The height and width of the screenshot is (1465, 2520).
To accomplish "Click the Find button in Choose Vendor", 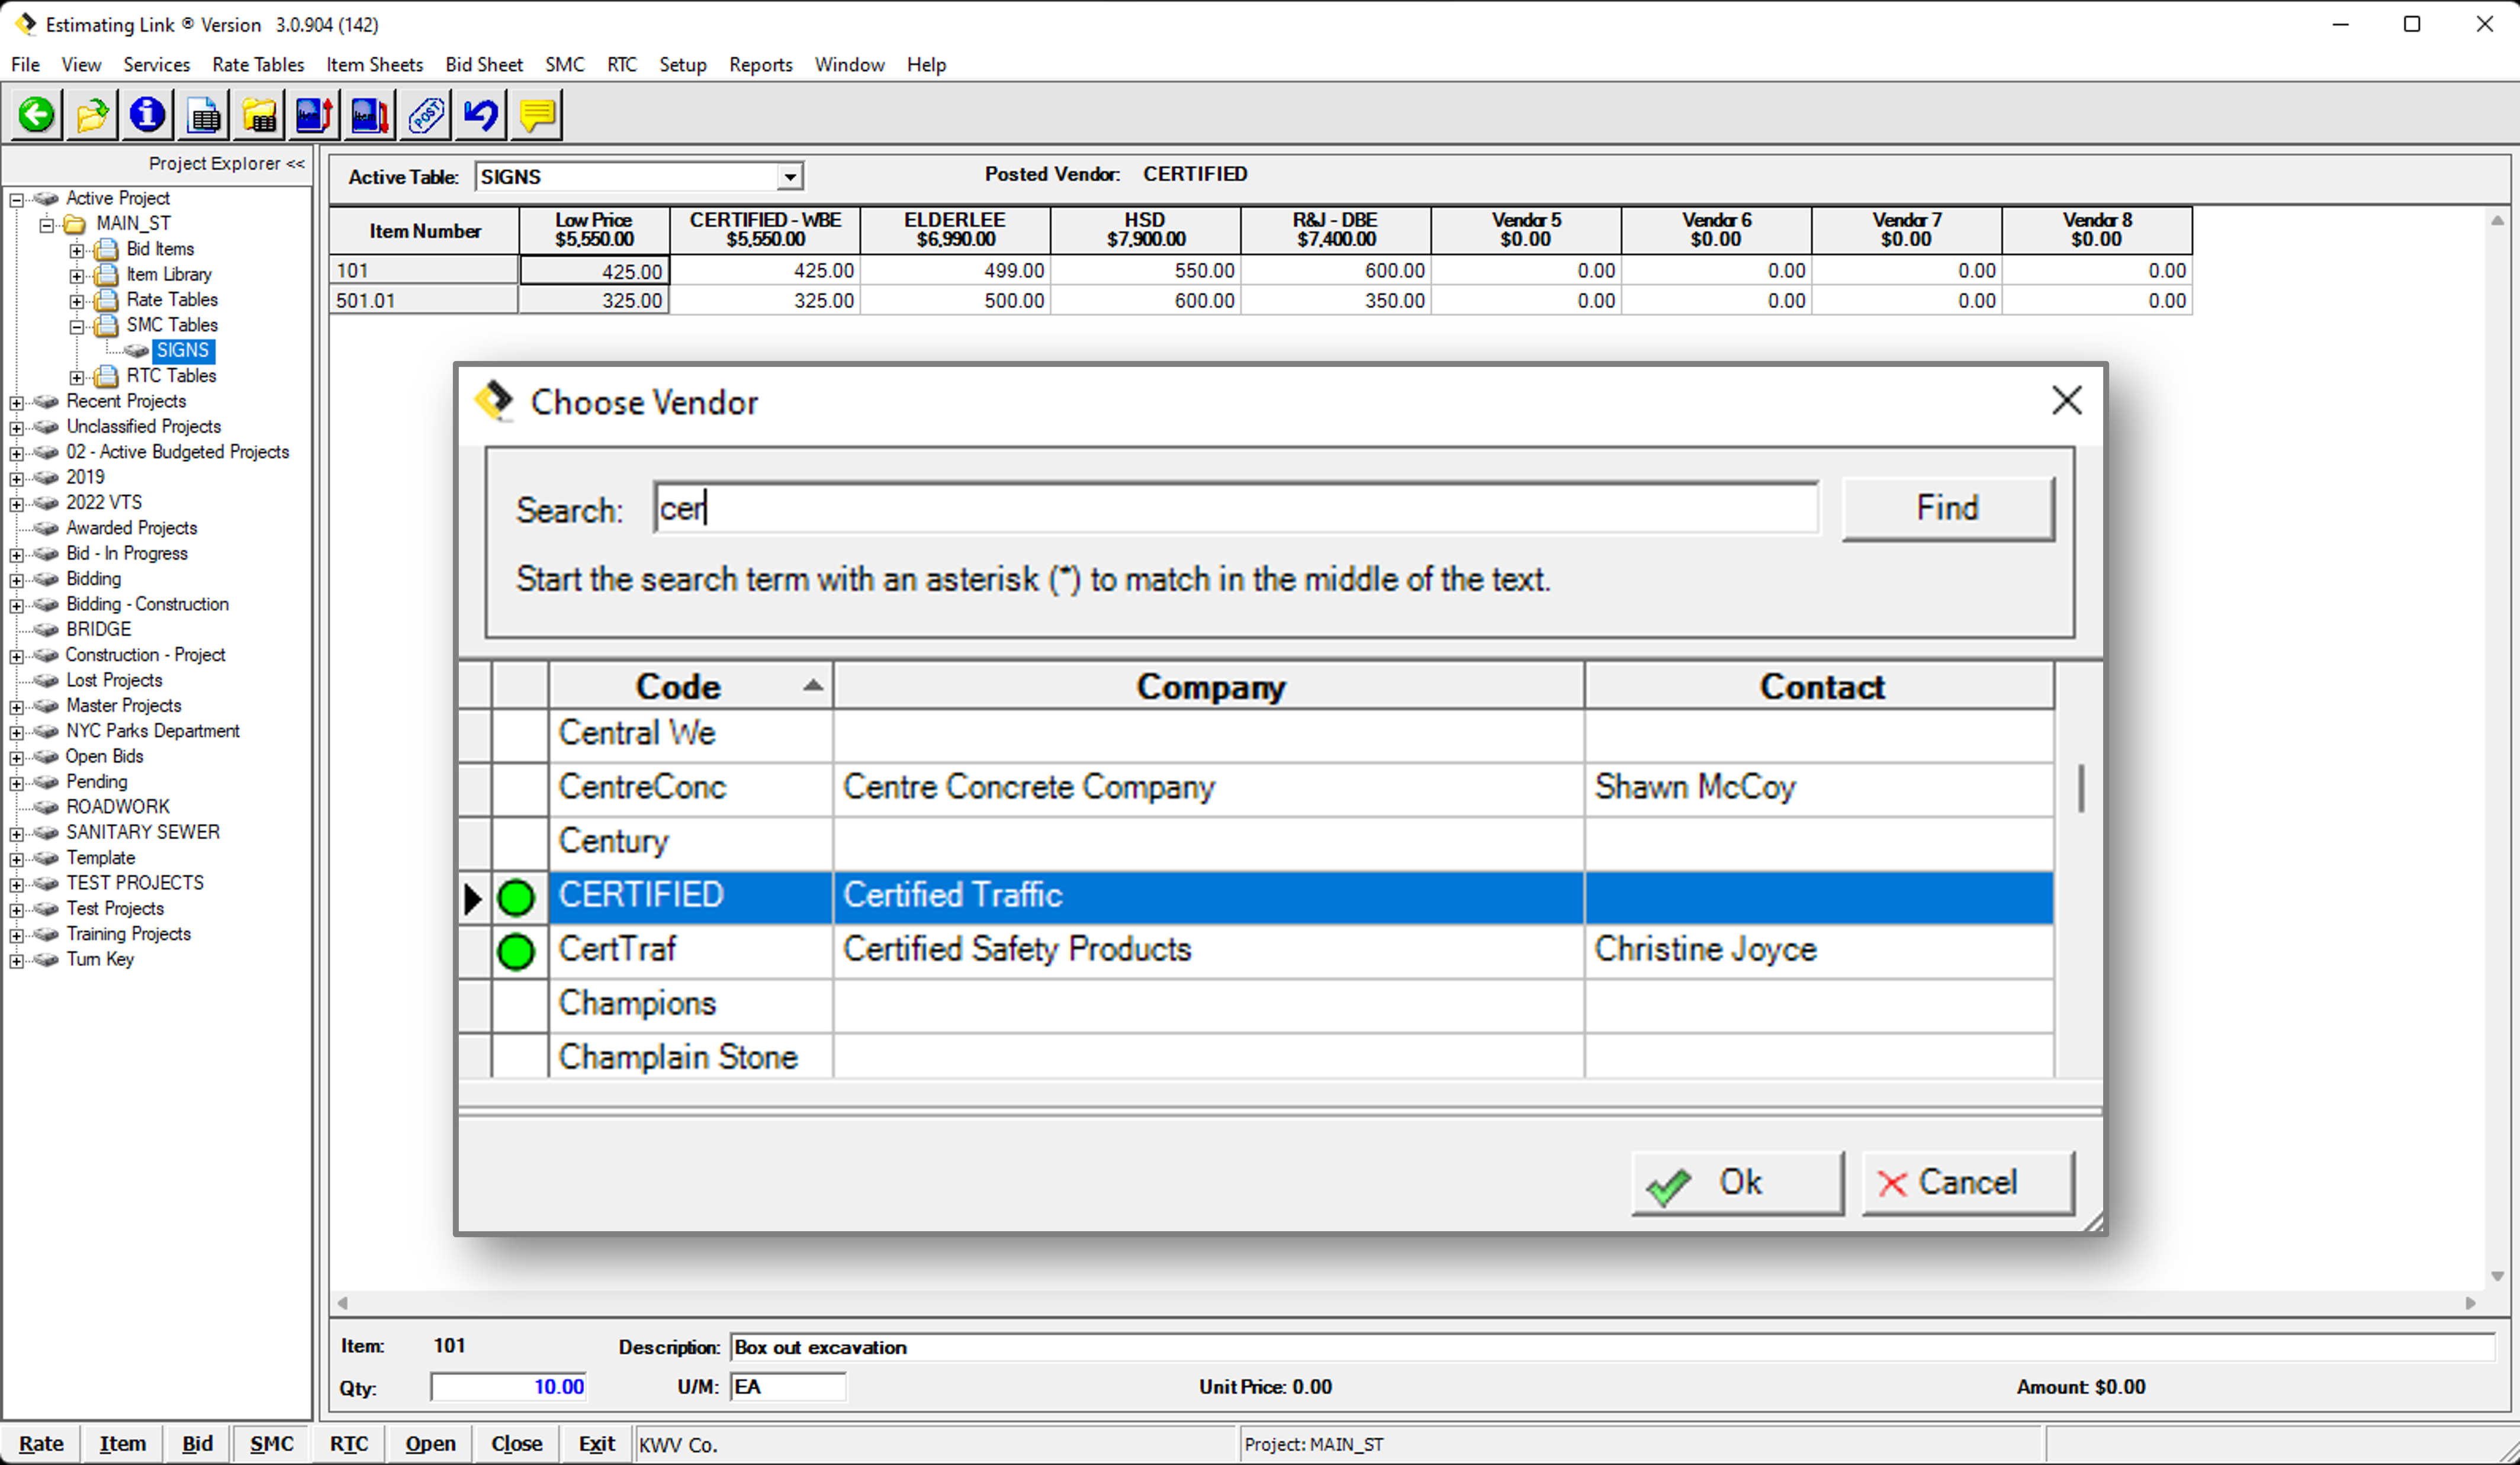I will point(1946,508).
